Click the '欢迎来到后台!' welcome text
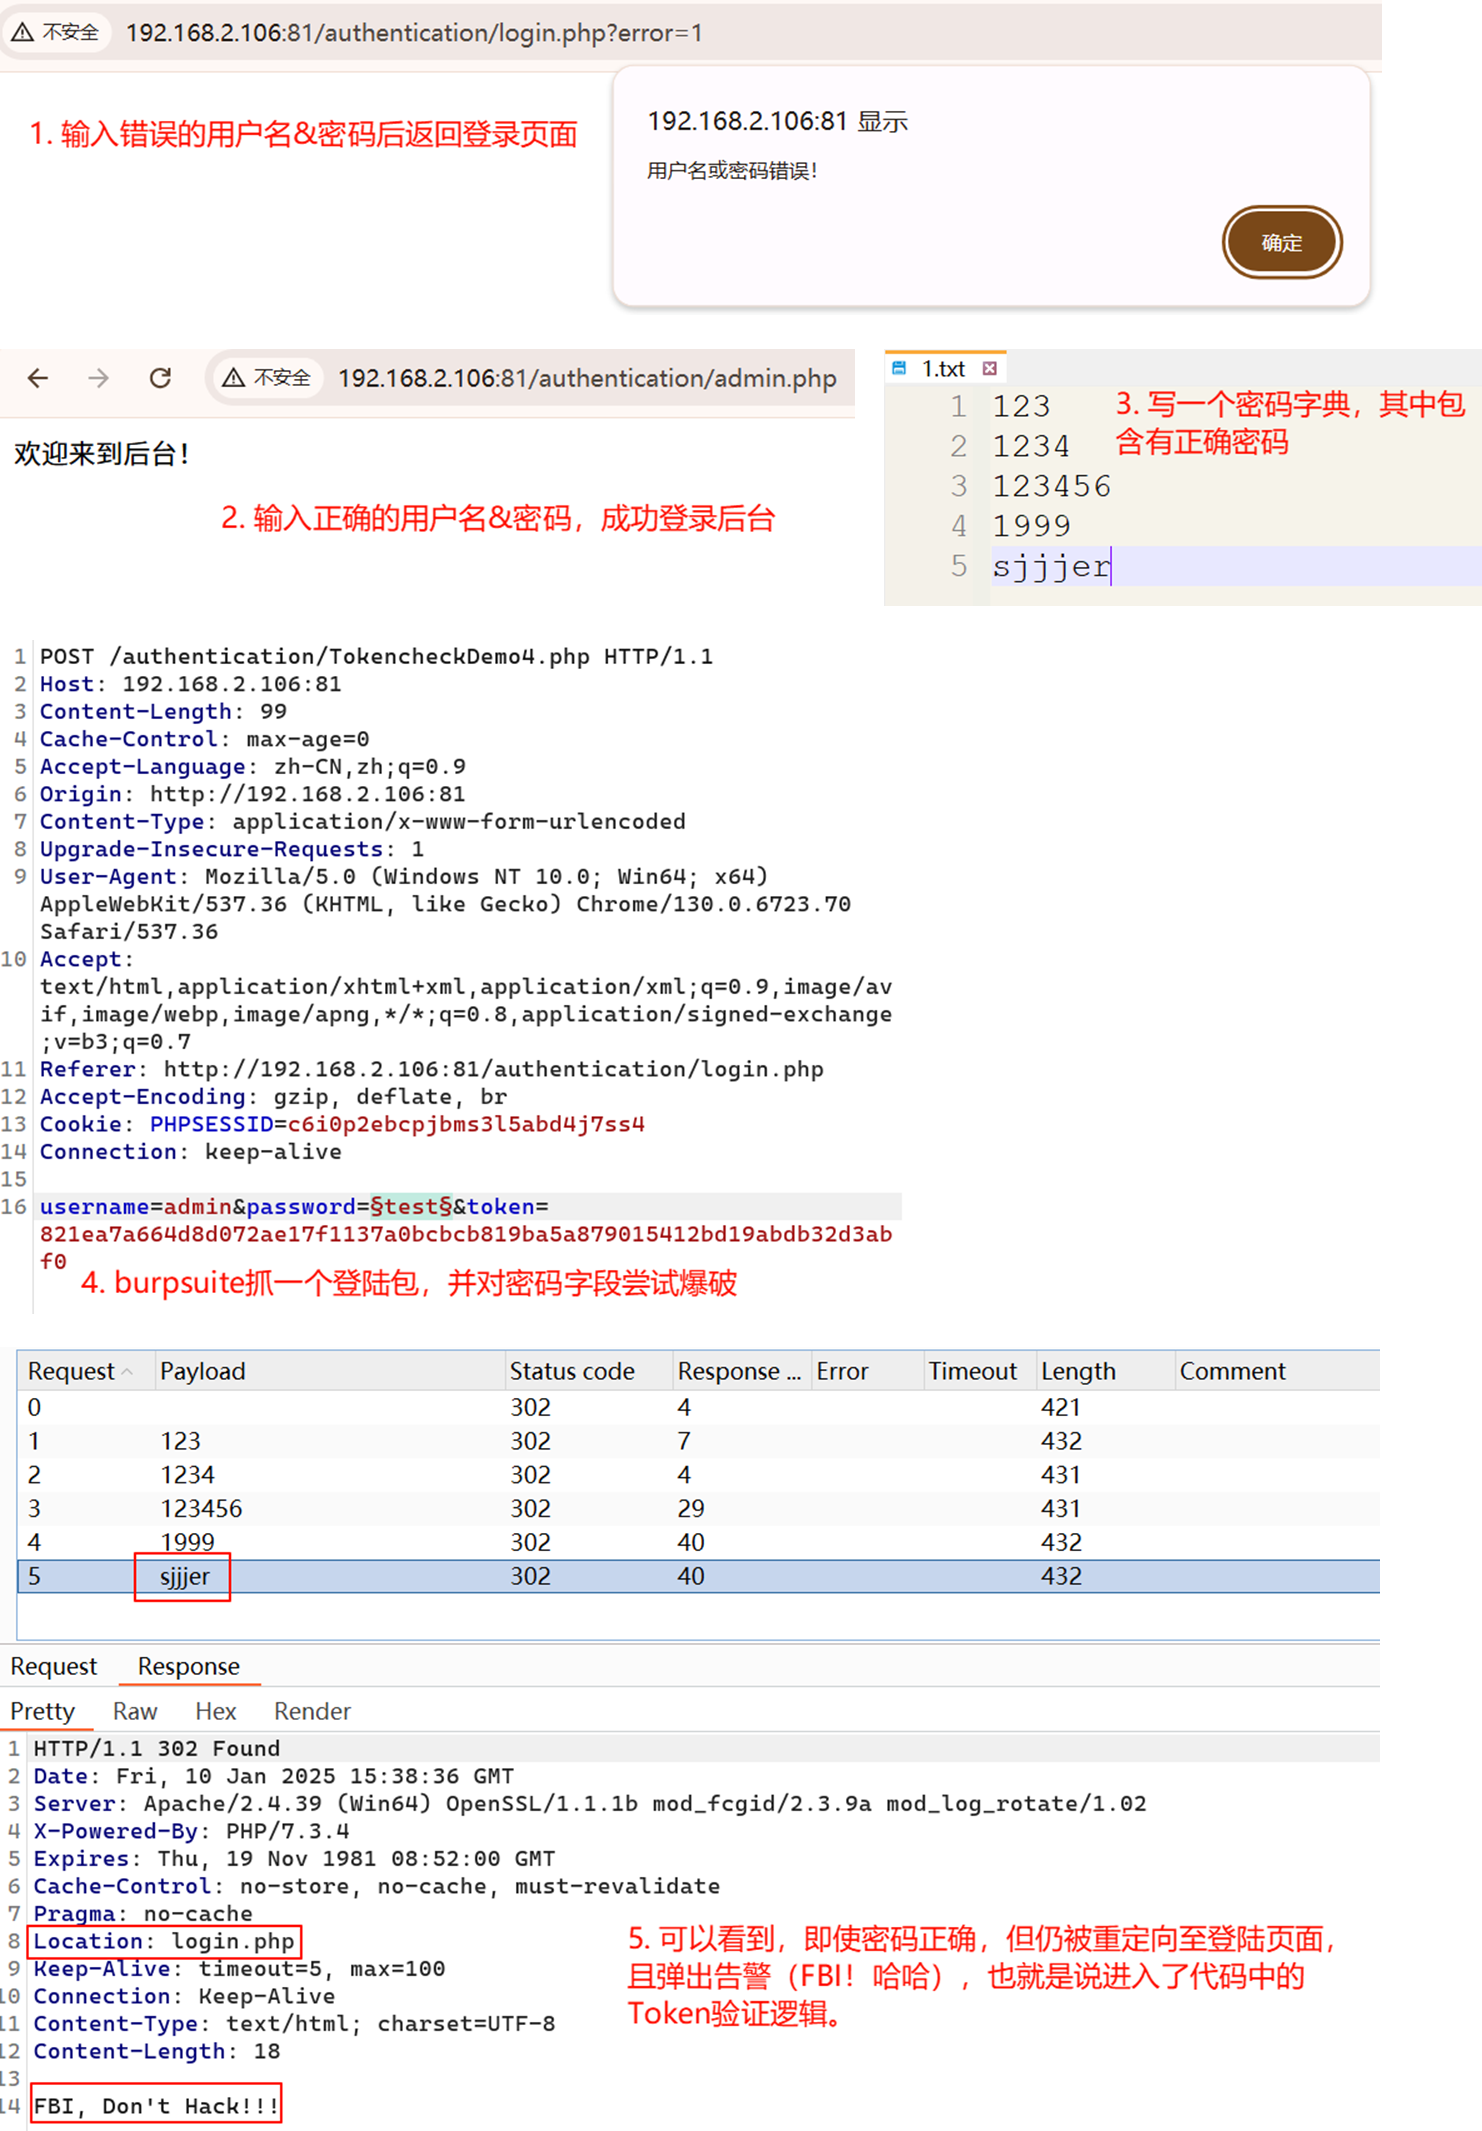 pos(102,454)
